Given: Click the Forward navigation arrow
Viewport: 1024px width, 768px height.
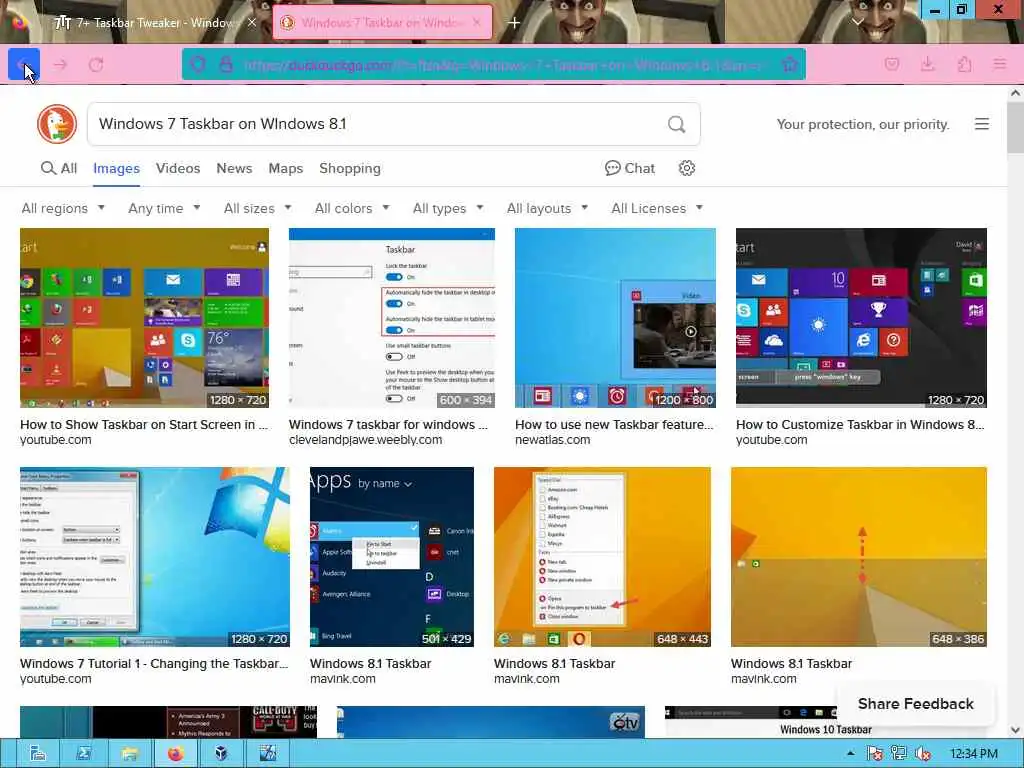Looking at the screenshot, I should point(60,65).
